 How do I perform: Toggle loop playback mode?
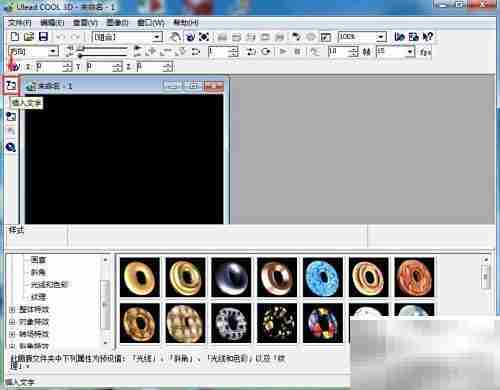(266, 52)
